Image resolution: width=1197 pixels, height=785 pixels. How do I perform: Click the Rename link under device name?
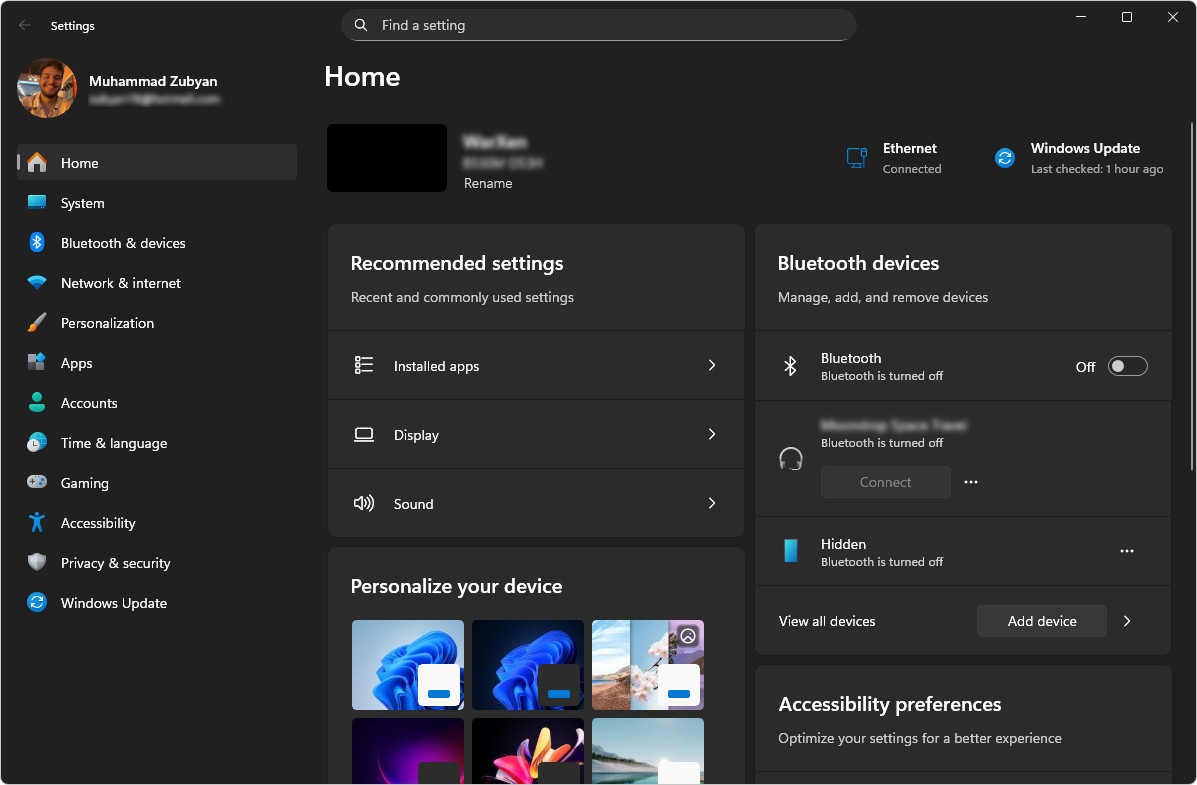click(488, 184)
